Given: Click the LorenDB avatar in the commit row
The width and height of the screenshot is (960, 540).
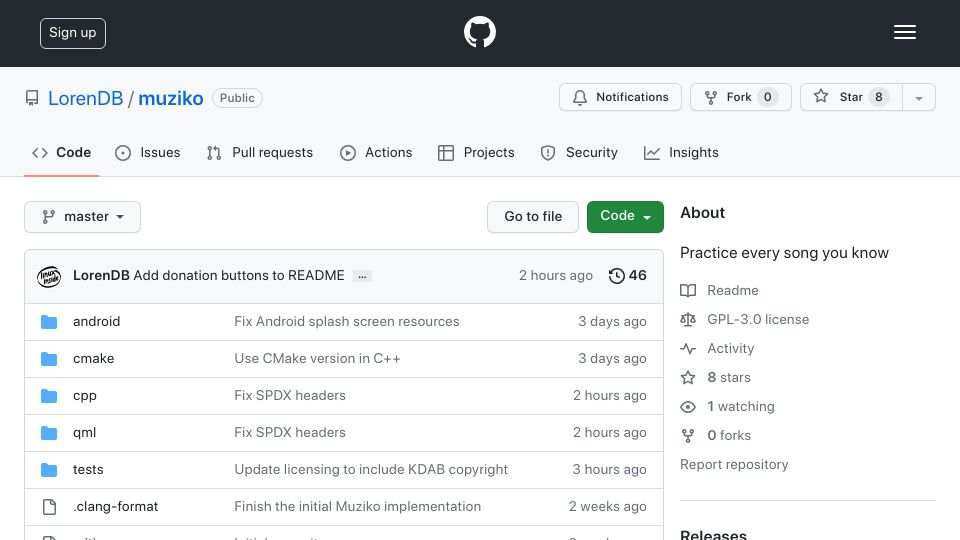Looking at the screenshot, I should pos(49,276).
